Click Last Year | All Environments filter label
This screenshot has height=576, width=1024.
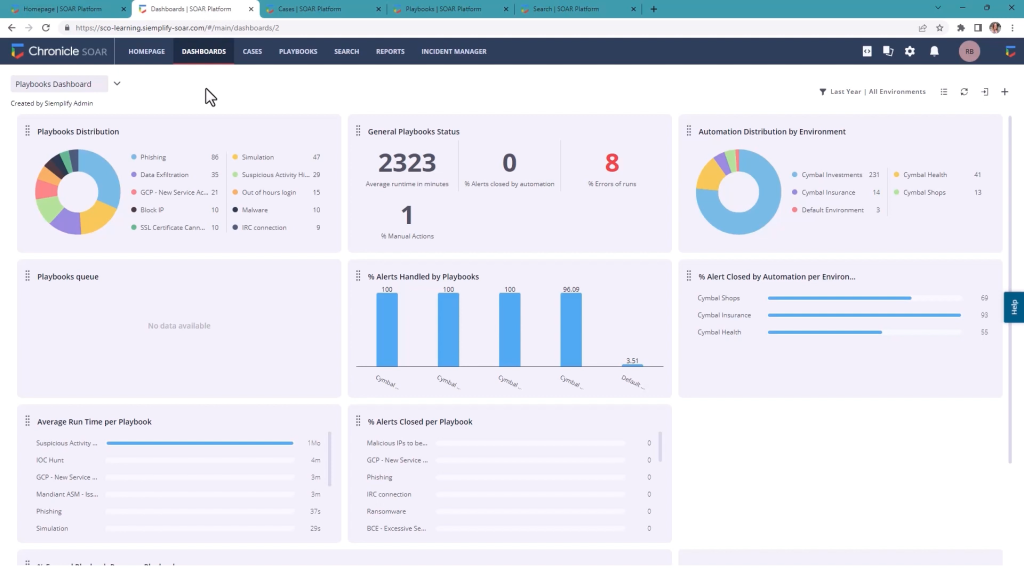click(x=878, y=92)
